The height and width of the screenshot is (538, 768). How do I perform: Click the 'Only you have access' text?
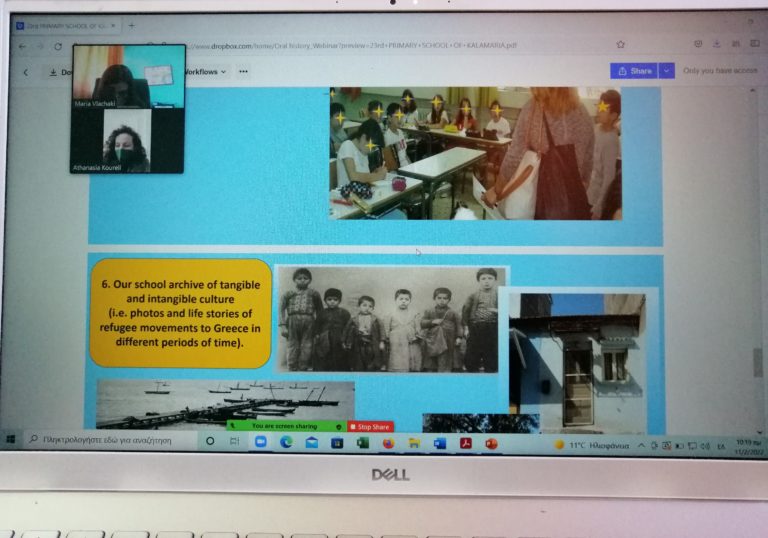pos(720,71)
